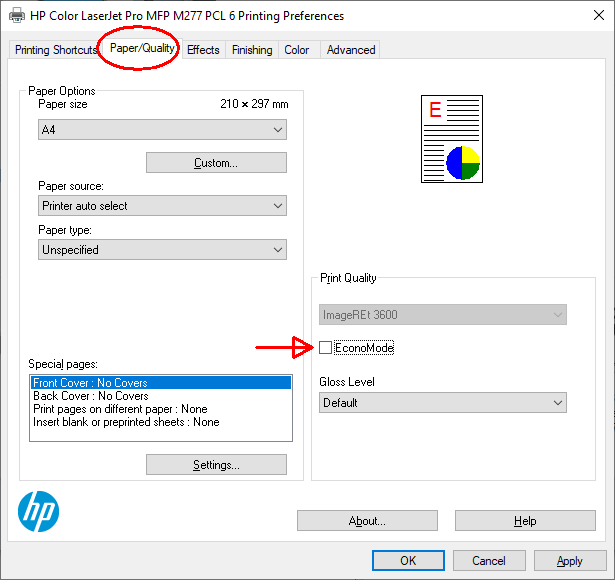
Task: Click the Help button
Action: [x=525, y=521]
